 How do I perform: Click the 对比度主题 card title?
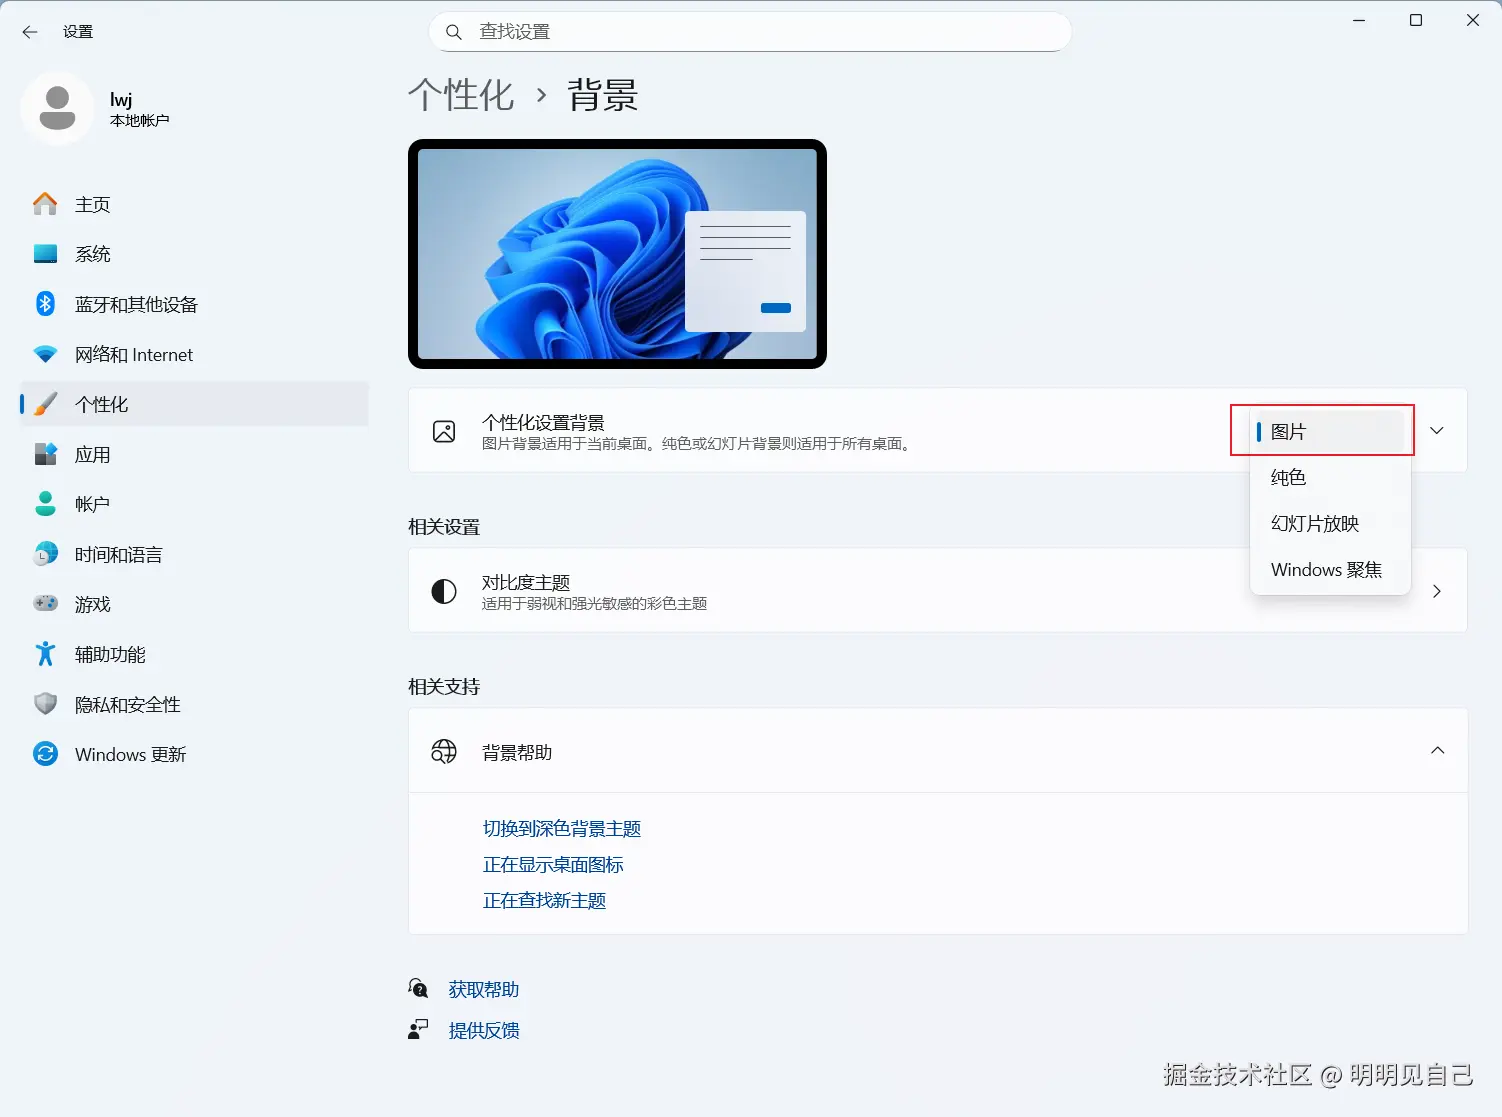[x=526, y=582]
